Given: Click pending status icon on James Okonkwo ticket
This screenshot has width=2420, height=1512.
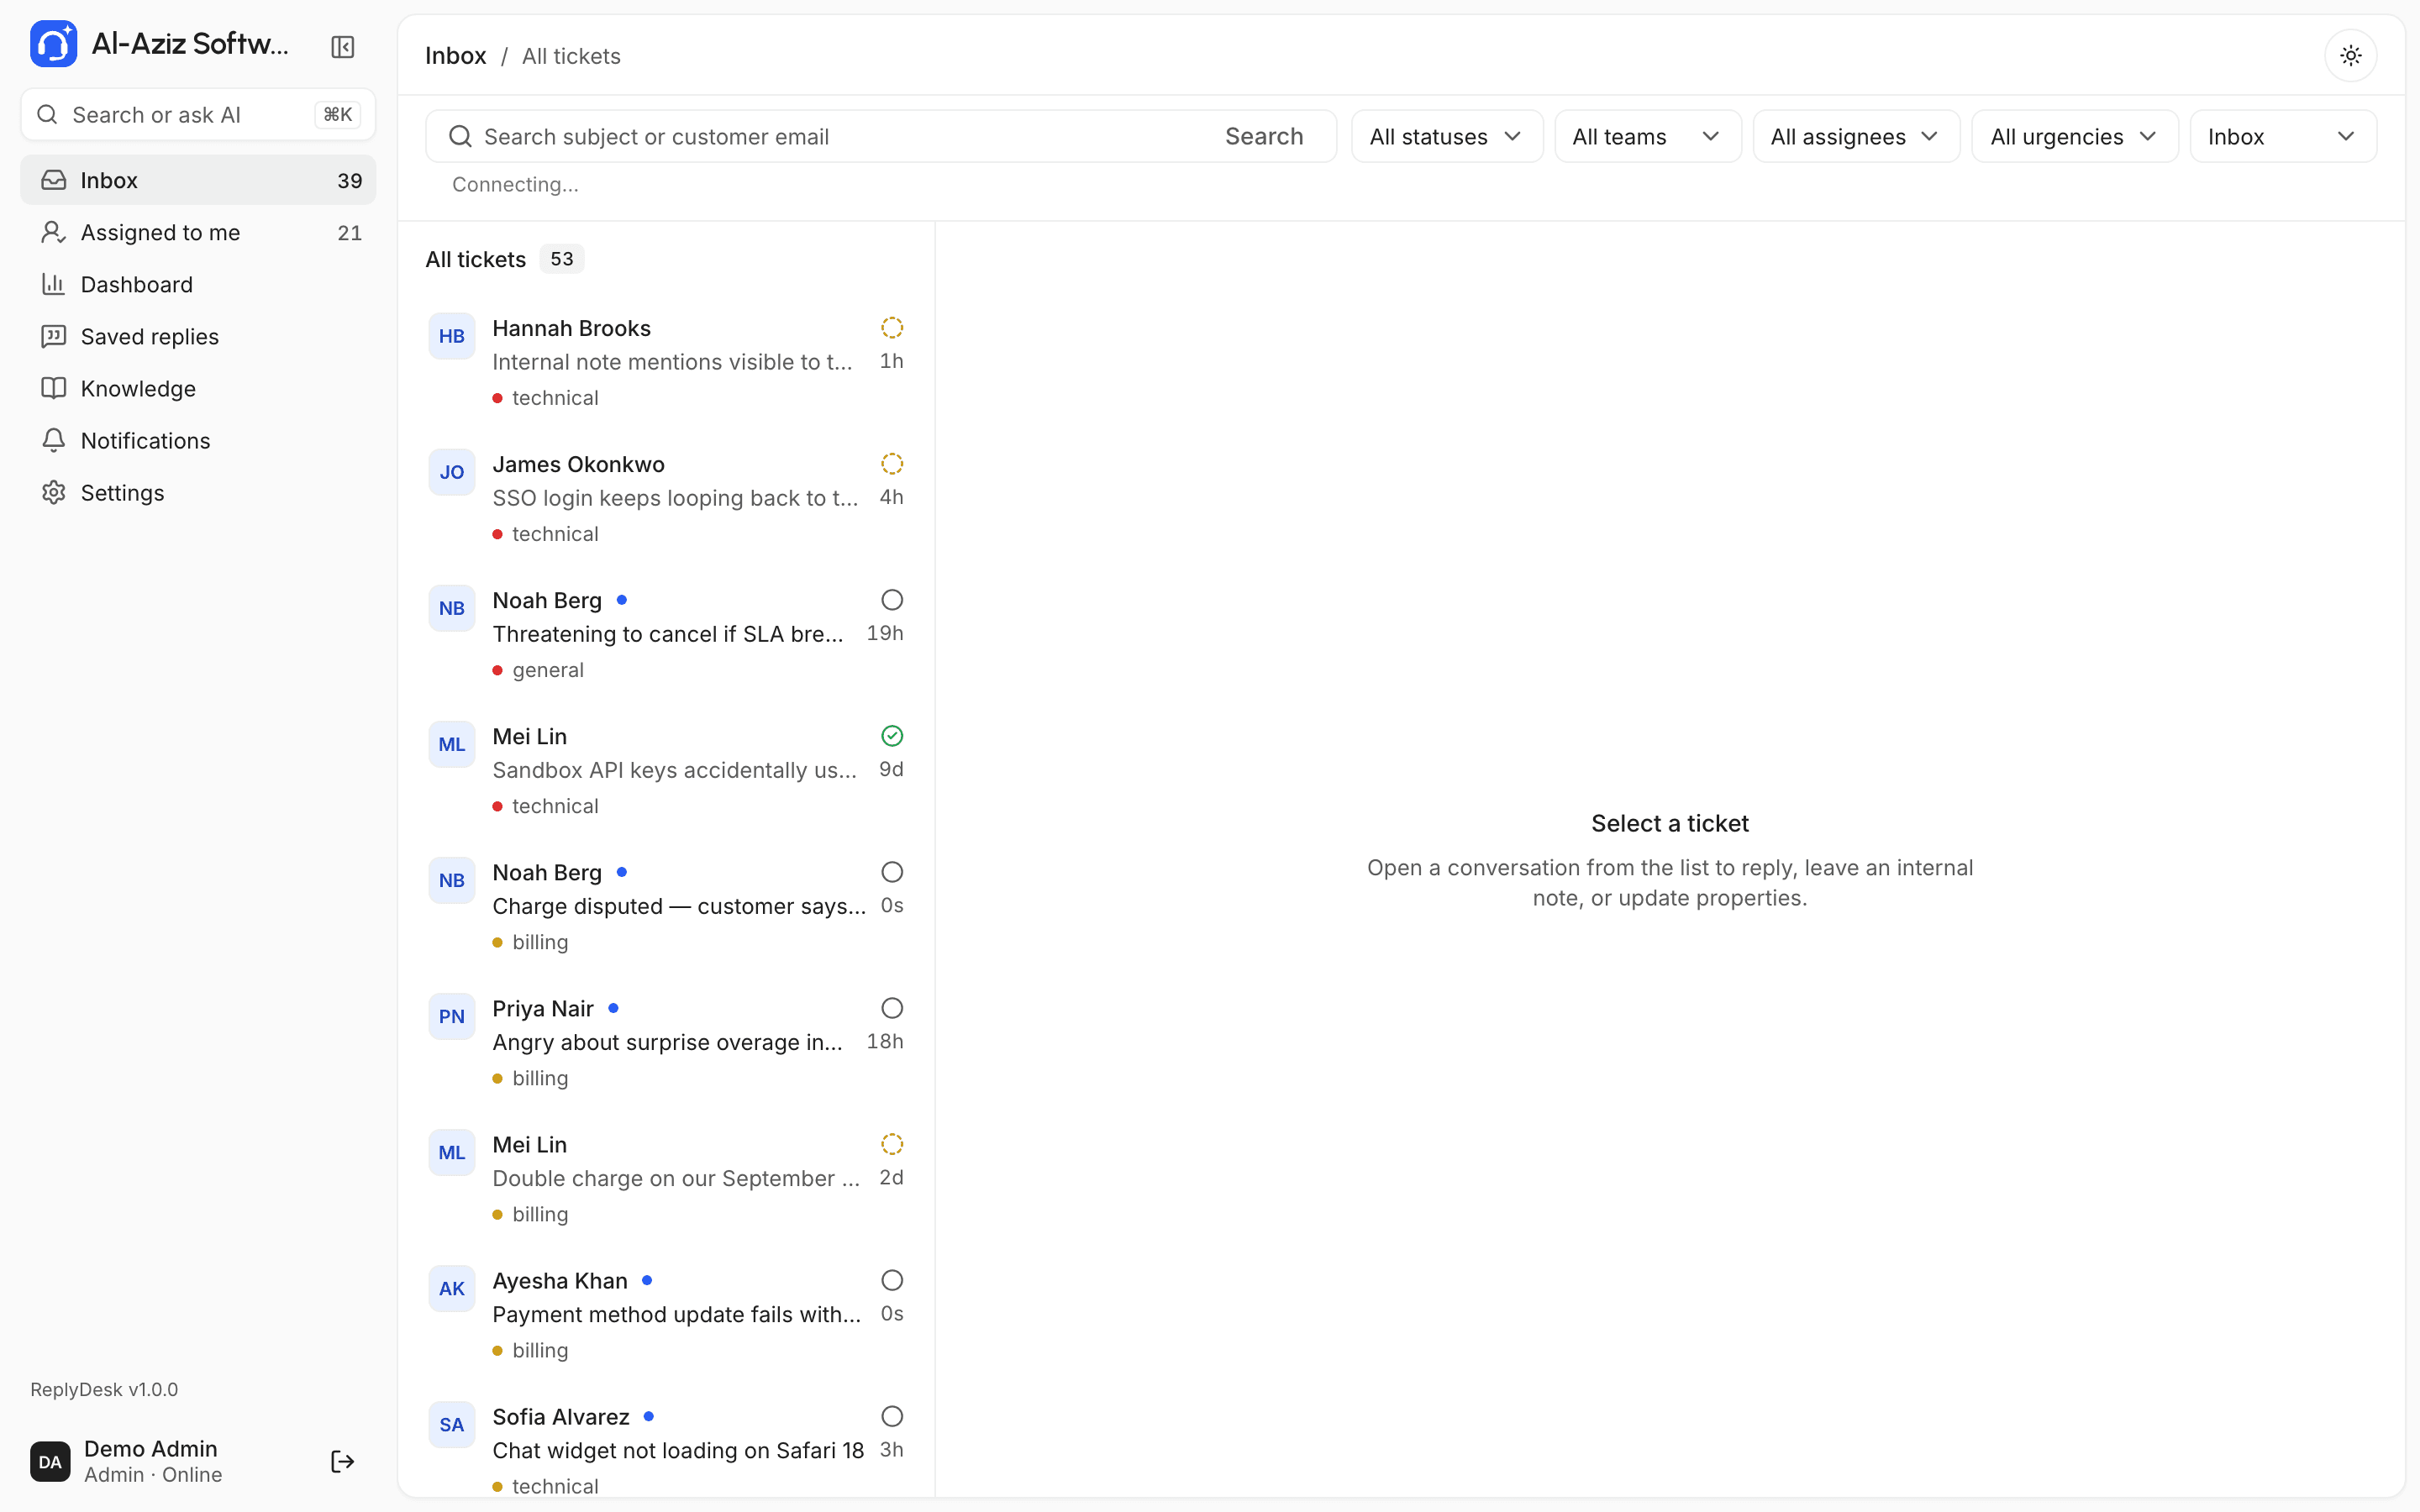Looking at the screenshot, I should [x=892, y=464].
